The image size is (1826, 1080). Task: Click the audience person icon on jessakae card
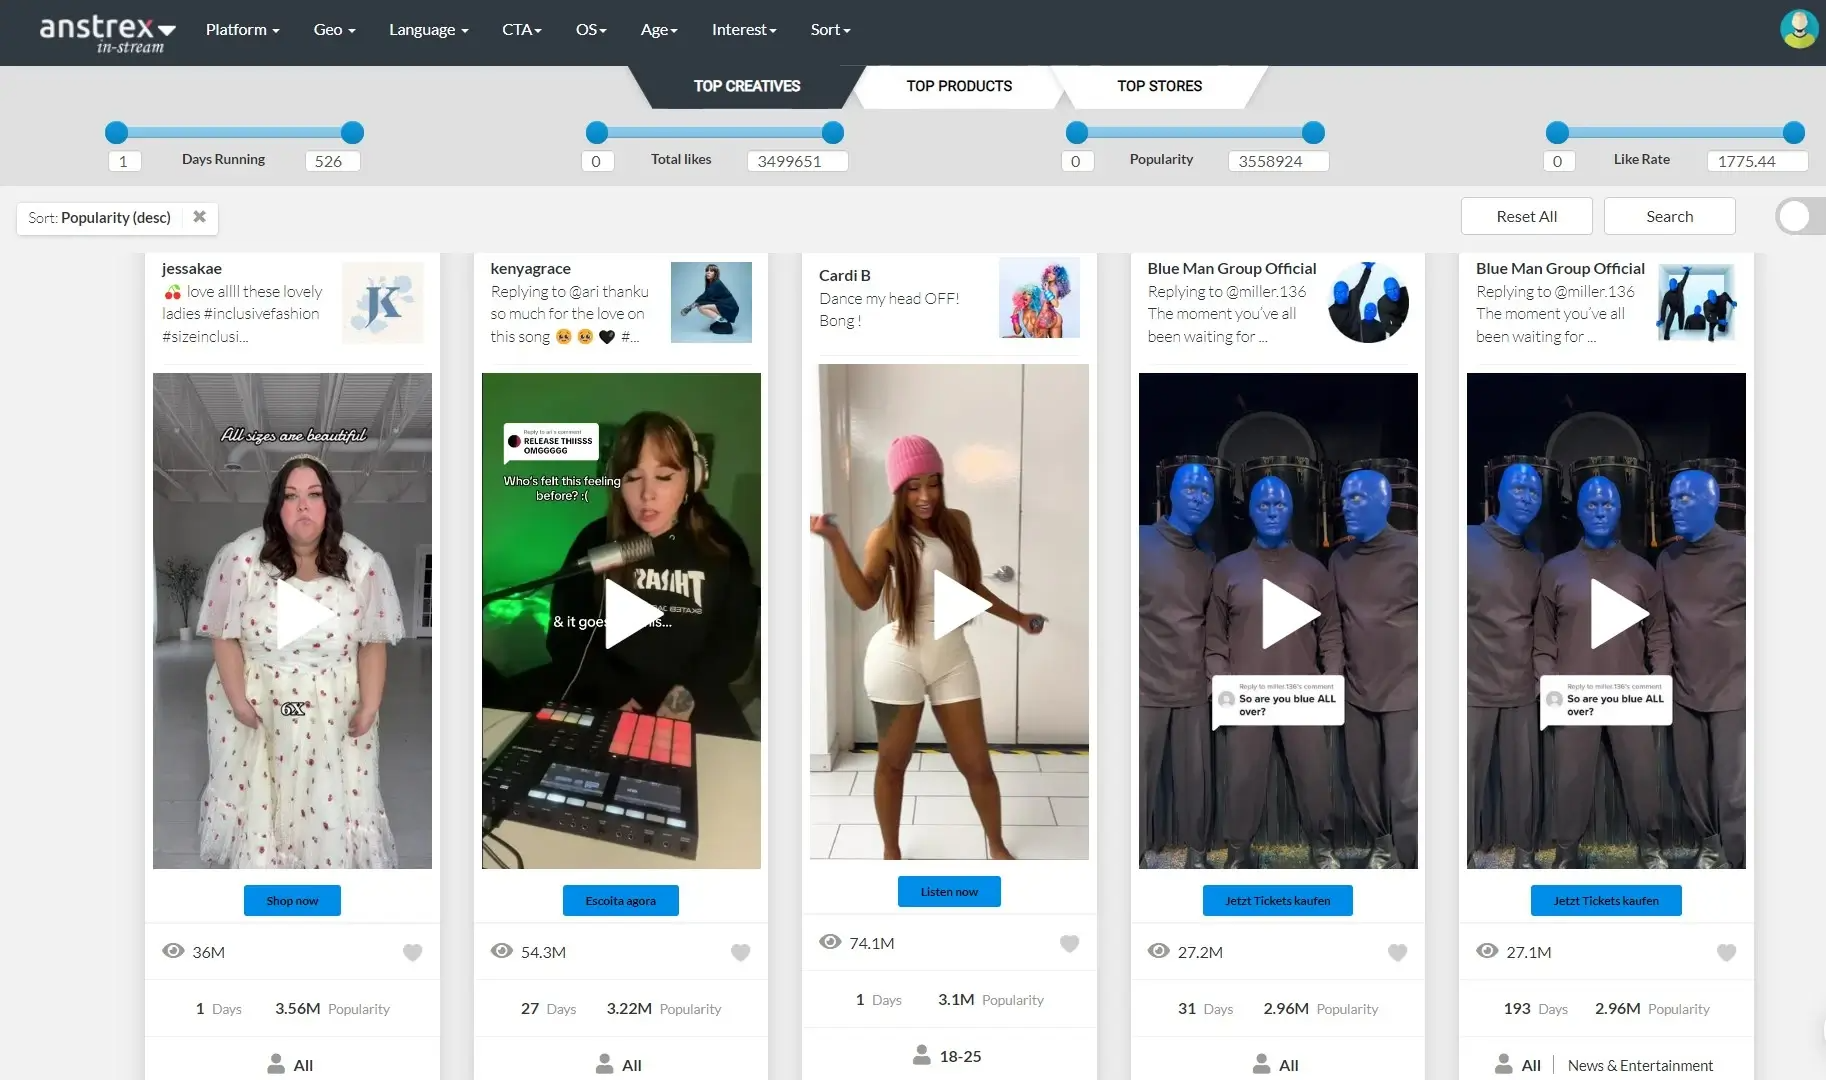276,1064
